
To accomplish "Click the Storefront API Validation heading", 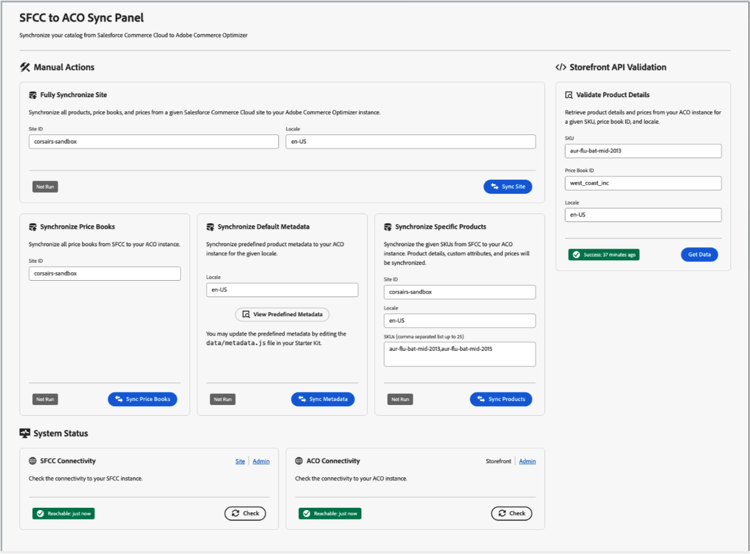I will [x=618, y=67].
